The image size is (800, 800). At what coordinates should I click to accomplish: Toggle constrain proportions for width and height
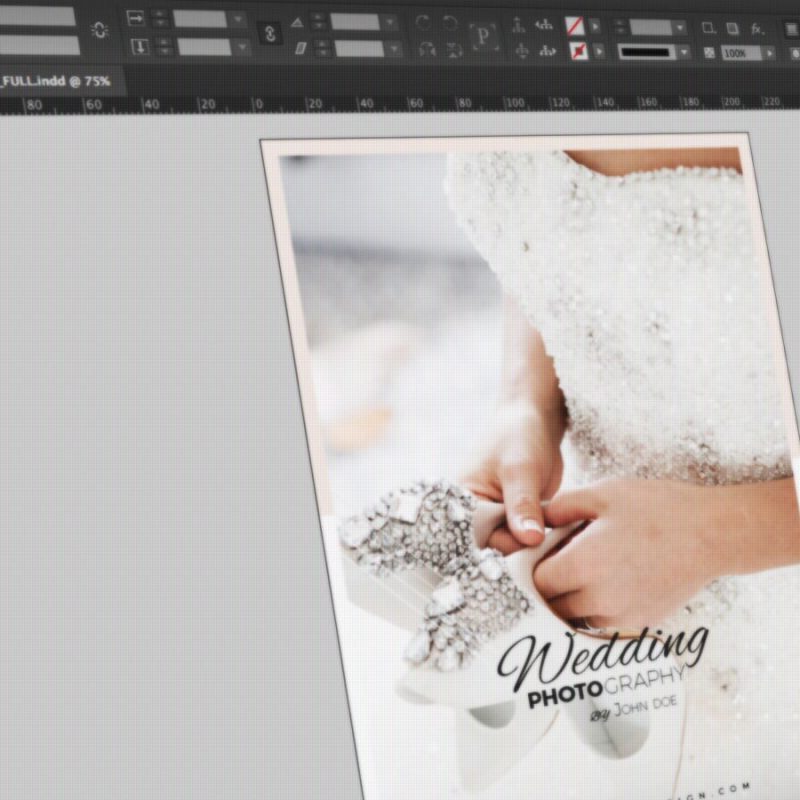99,31
